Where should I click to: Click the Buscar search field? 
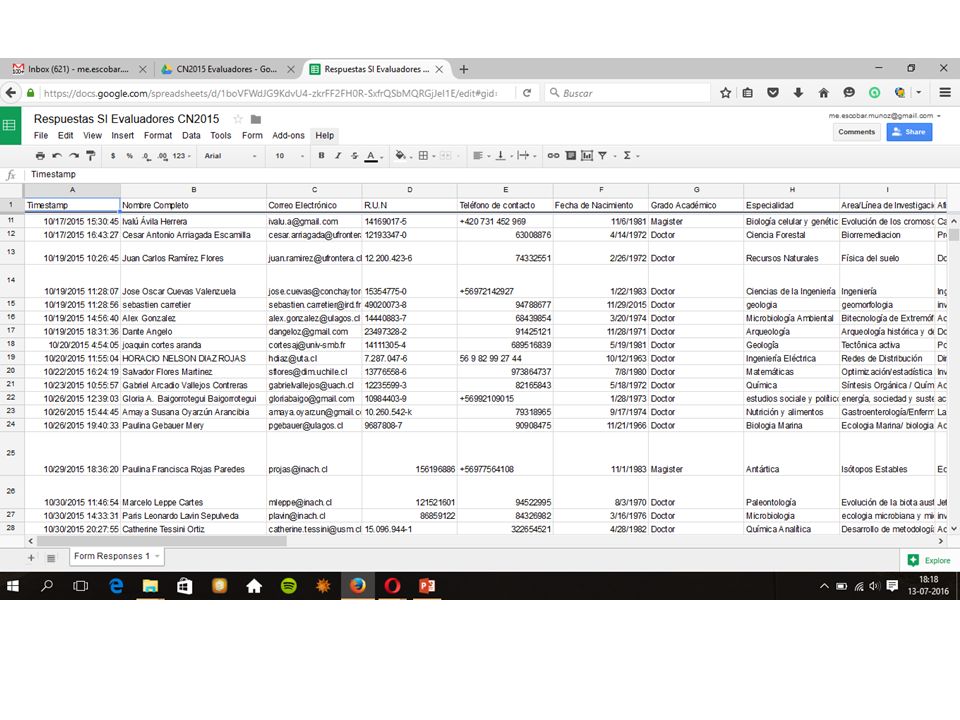(627, 93)
